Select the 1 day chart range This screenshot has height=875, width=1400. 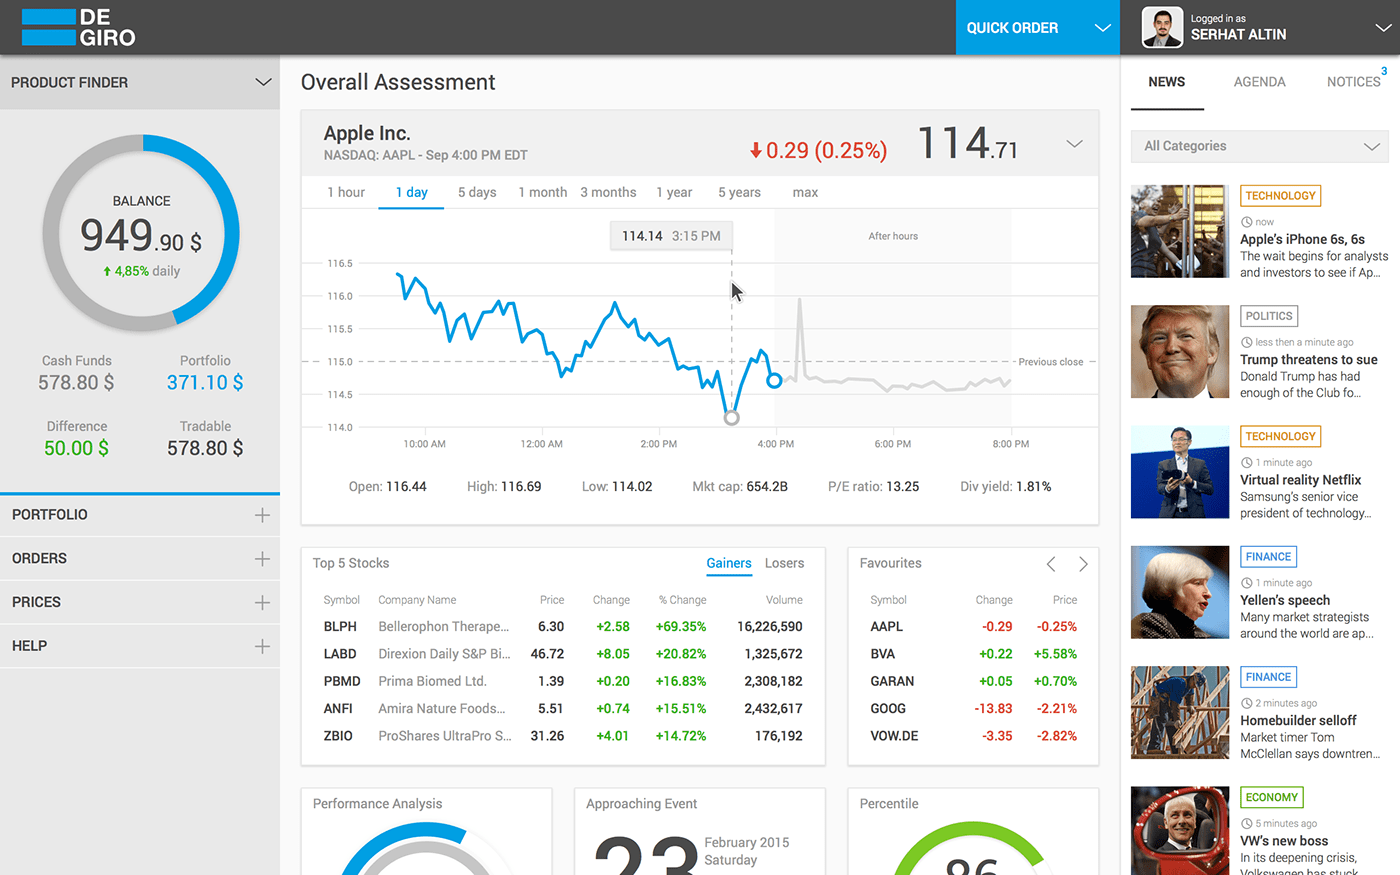click(411, 192)
